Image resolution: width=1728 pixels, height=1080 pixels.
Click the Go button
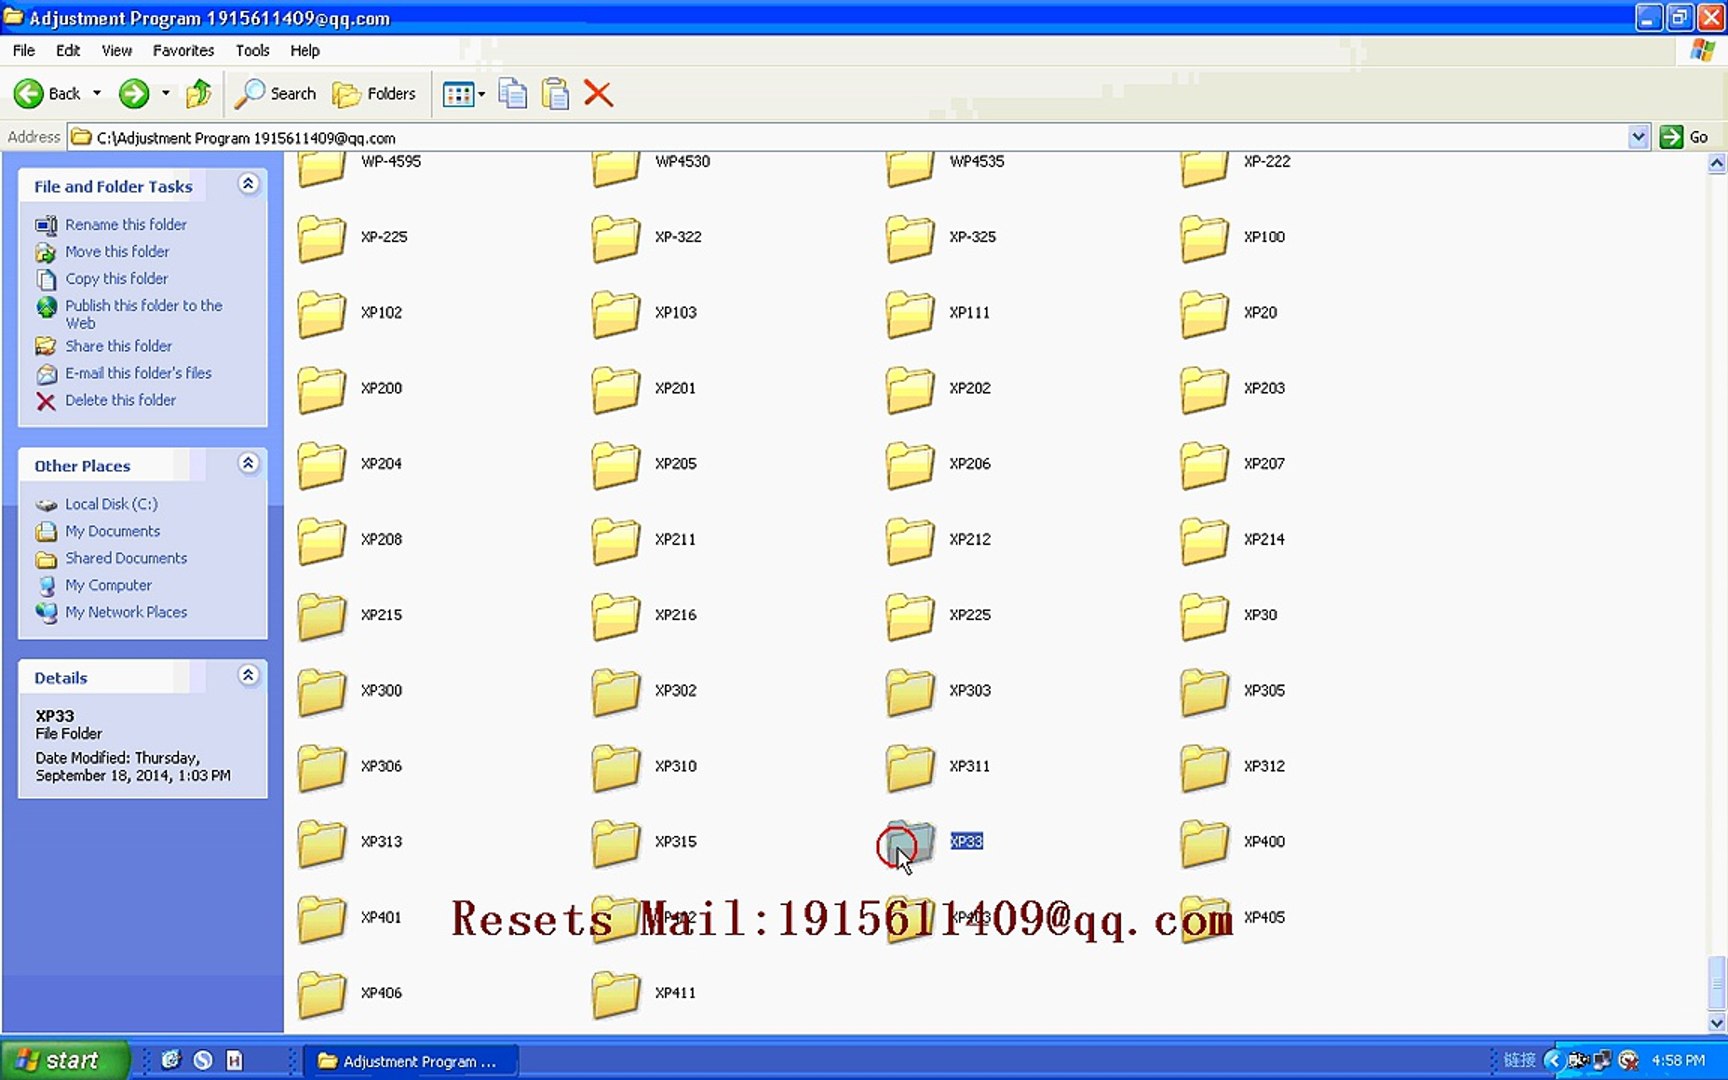[x=1685, y=137]
